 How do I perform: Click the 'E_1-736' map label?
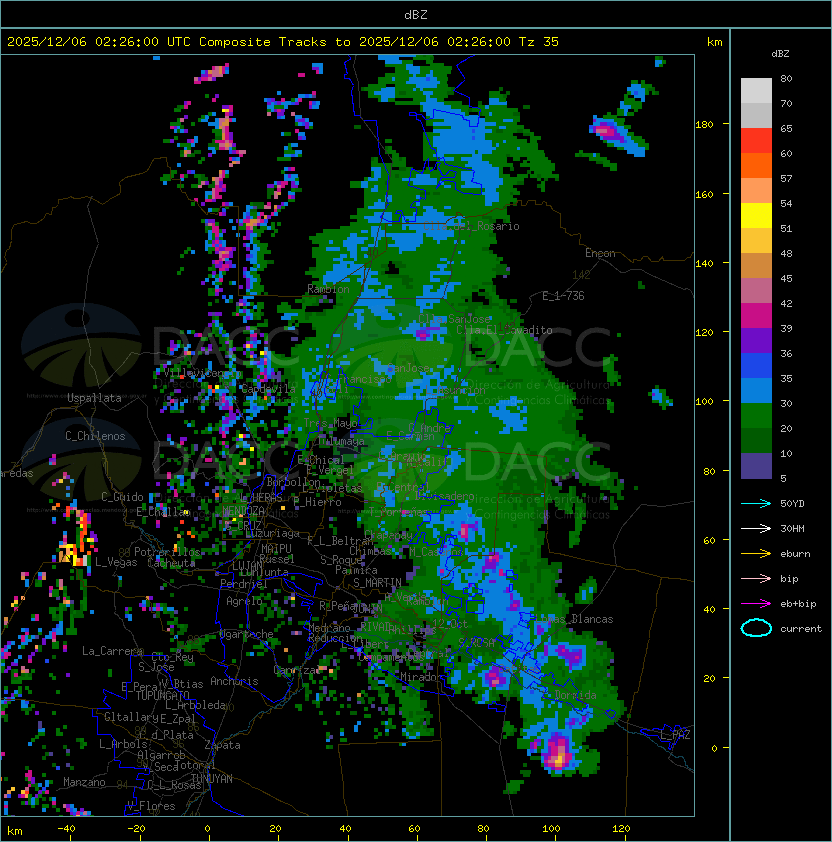[563, 296]
